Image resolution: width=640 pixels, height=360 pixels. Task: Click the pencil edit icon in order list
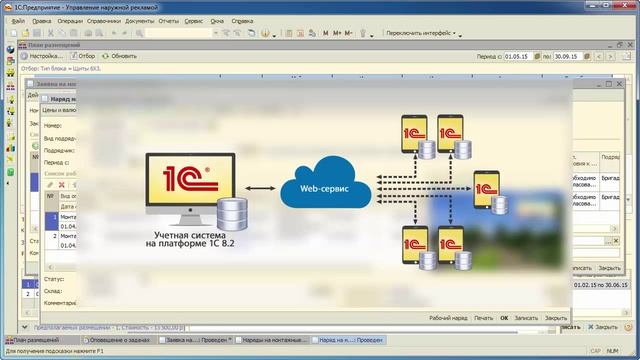[50, 185]
